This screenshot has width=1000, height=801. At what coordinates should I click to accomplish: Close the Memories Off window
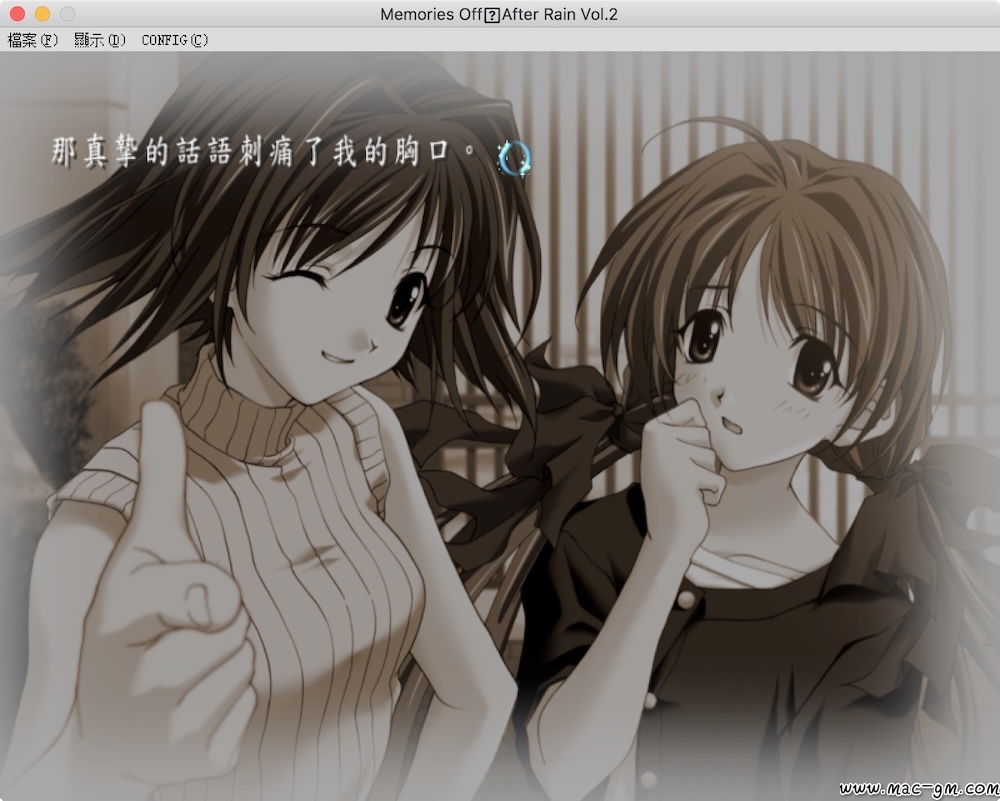coord(17,13)
